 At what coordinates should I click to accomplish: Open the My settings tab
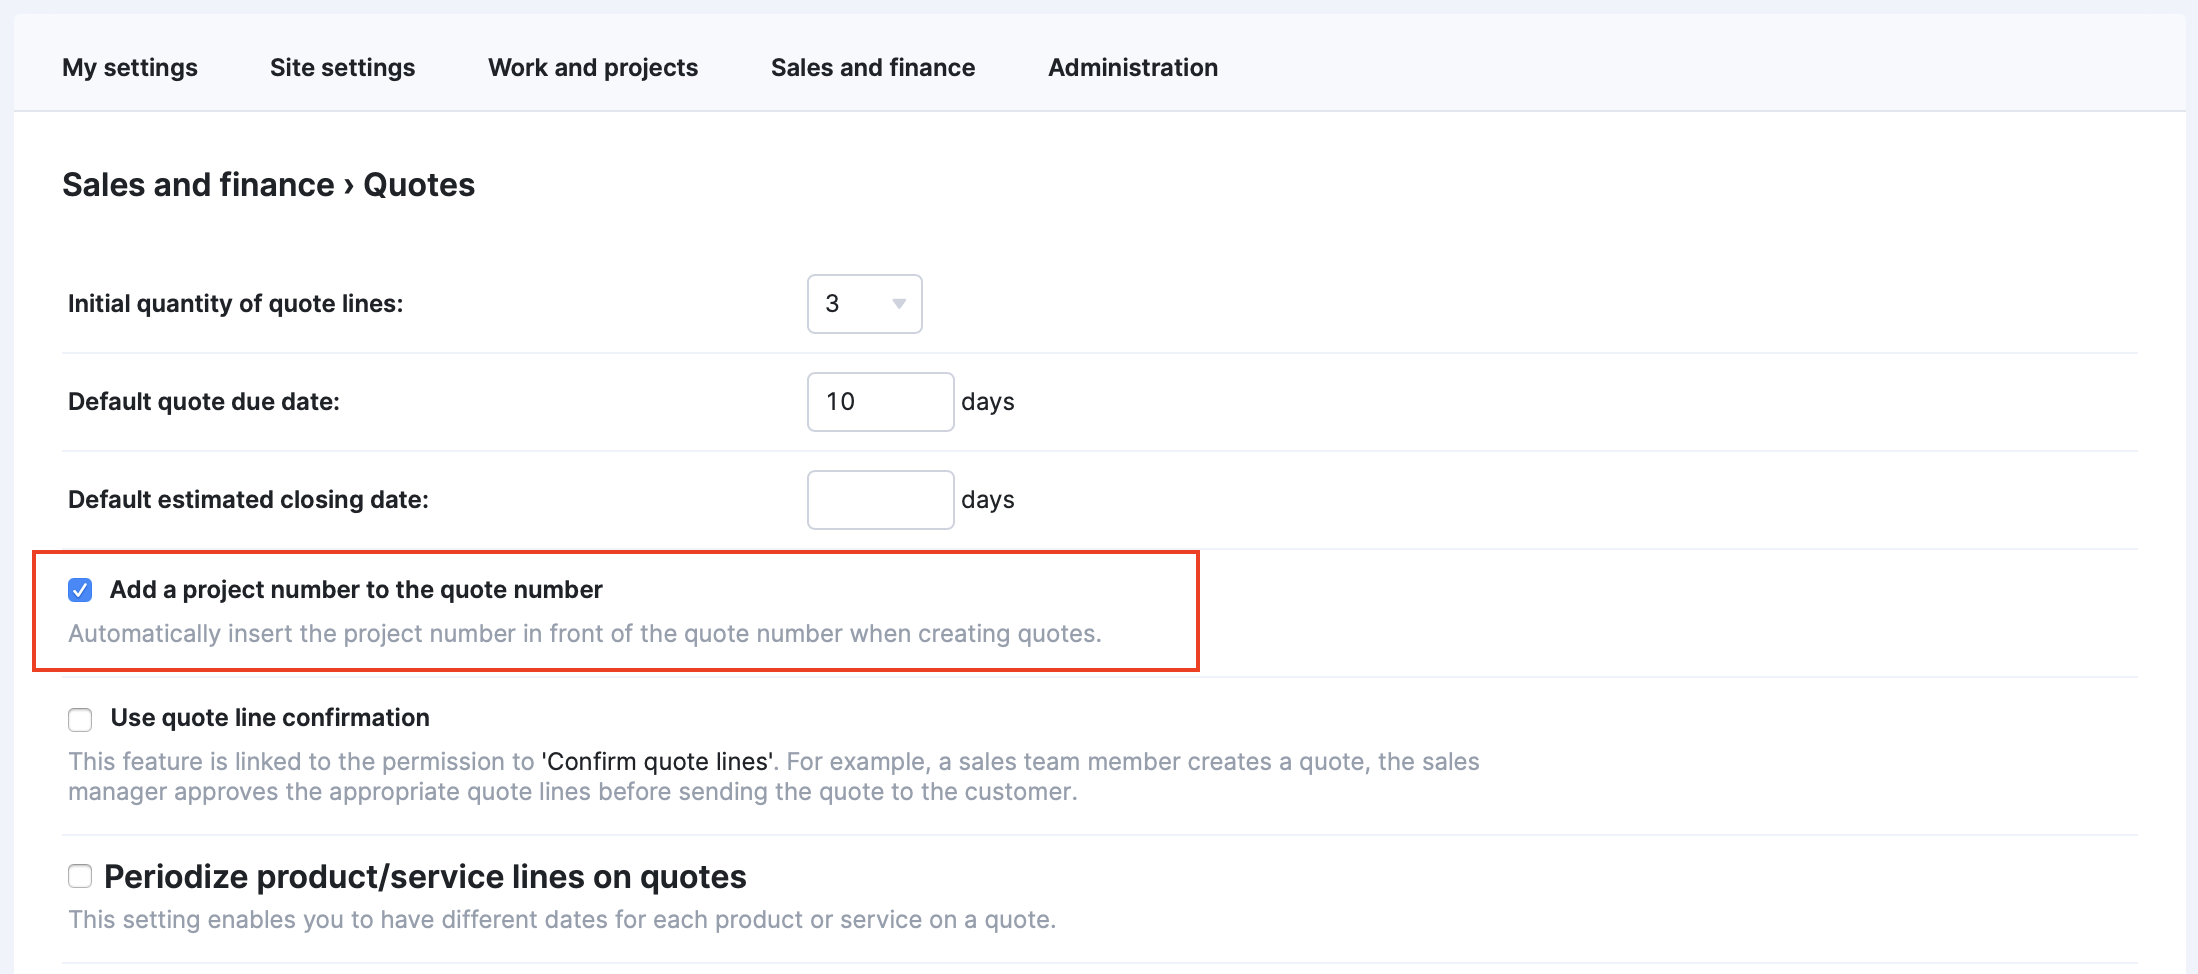(130, 67)
